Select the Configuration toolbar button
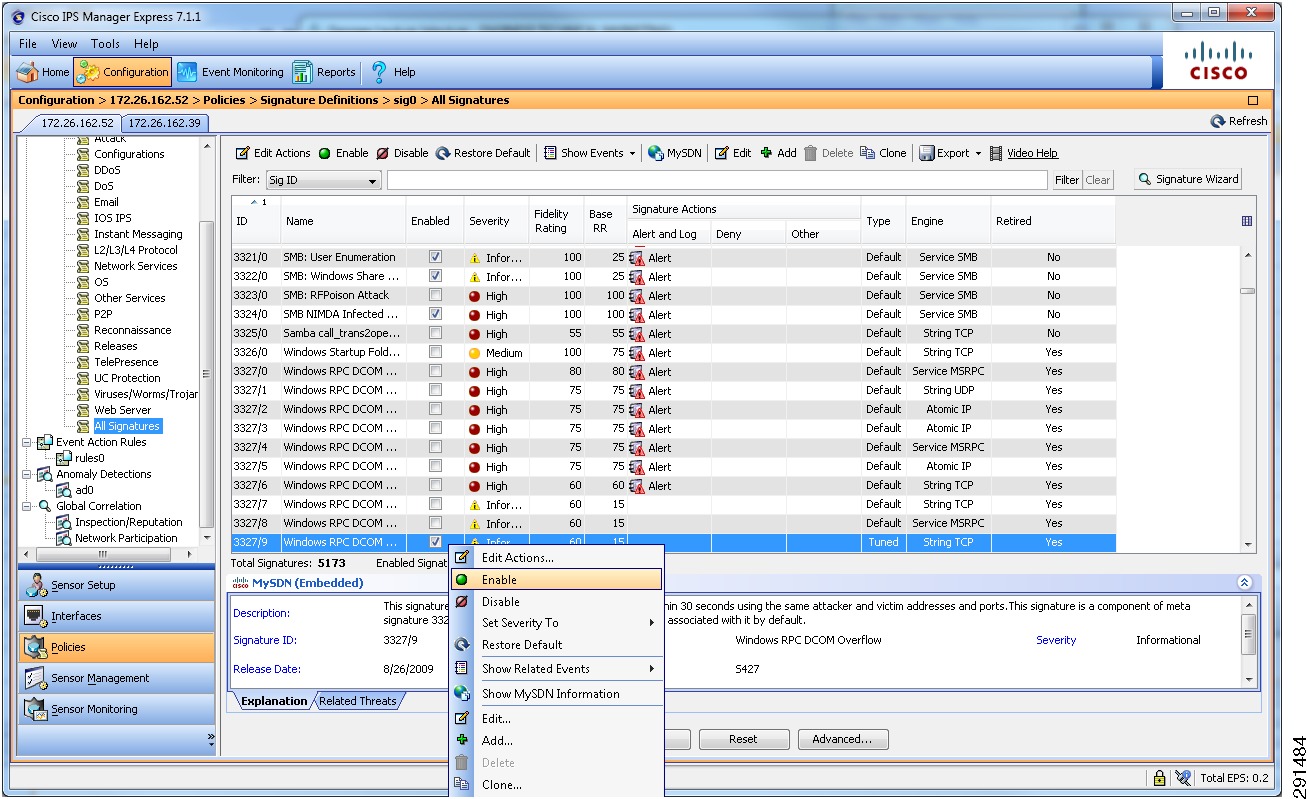The height and width of the screenshot is (799, 1307). tap(123, 72)
